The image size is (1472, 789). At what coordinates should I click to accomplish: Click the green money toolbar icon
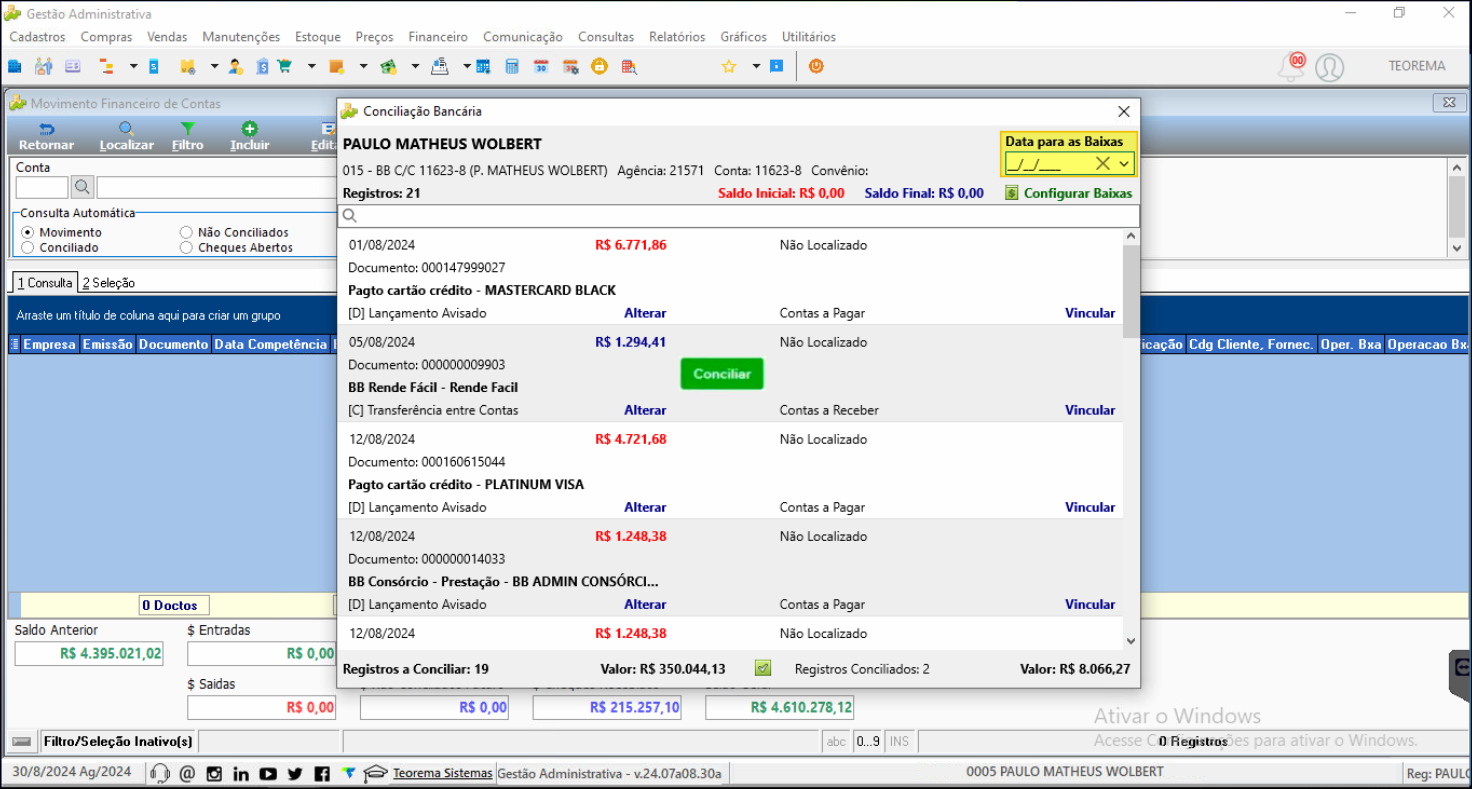click(x=388, y=66)
